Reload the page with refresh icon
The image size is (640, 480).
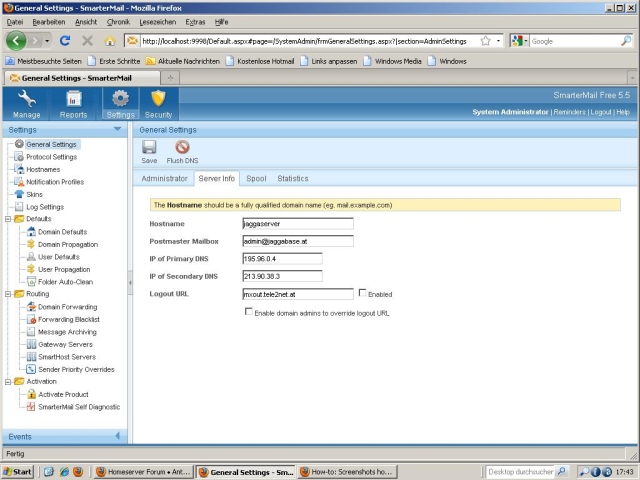pos(65,41)
